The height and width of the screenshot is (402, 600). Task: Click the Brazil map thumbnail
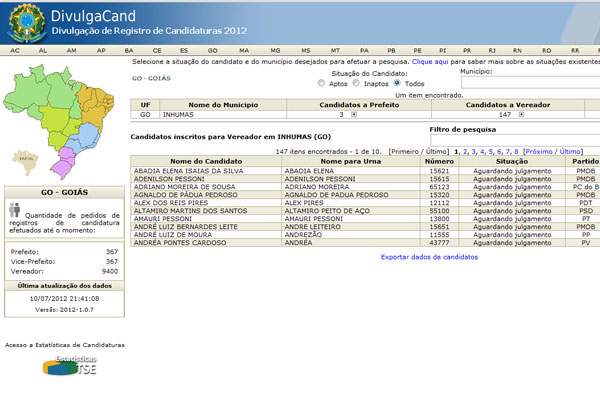point(59,122)
